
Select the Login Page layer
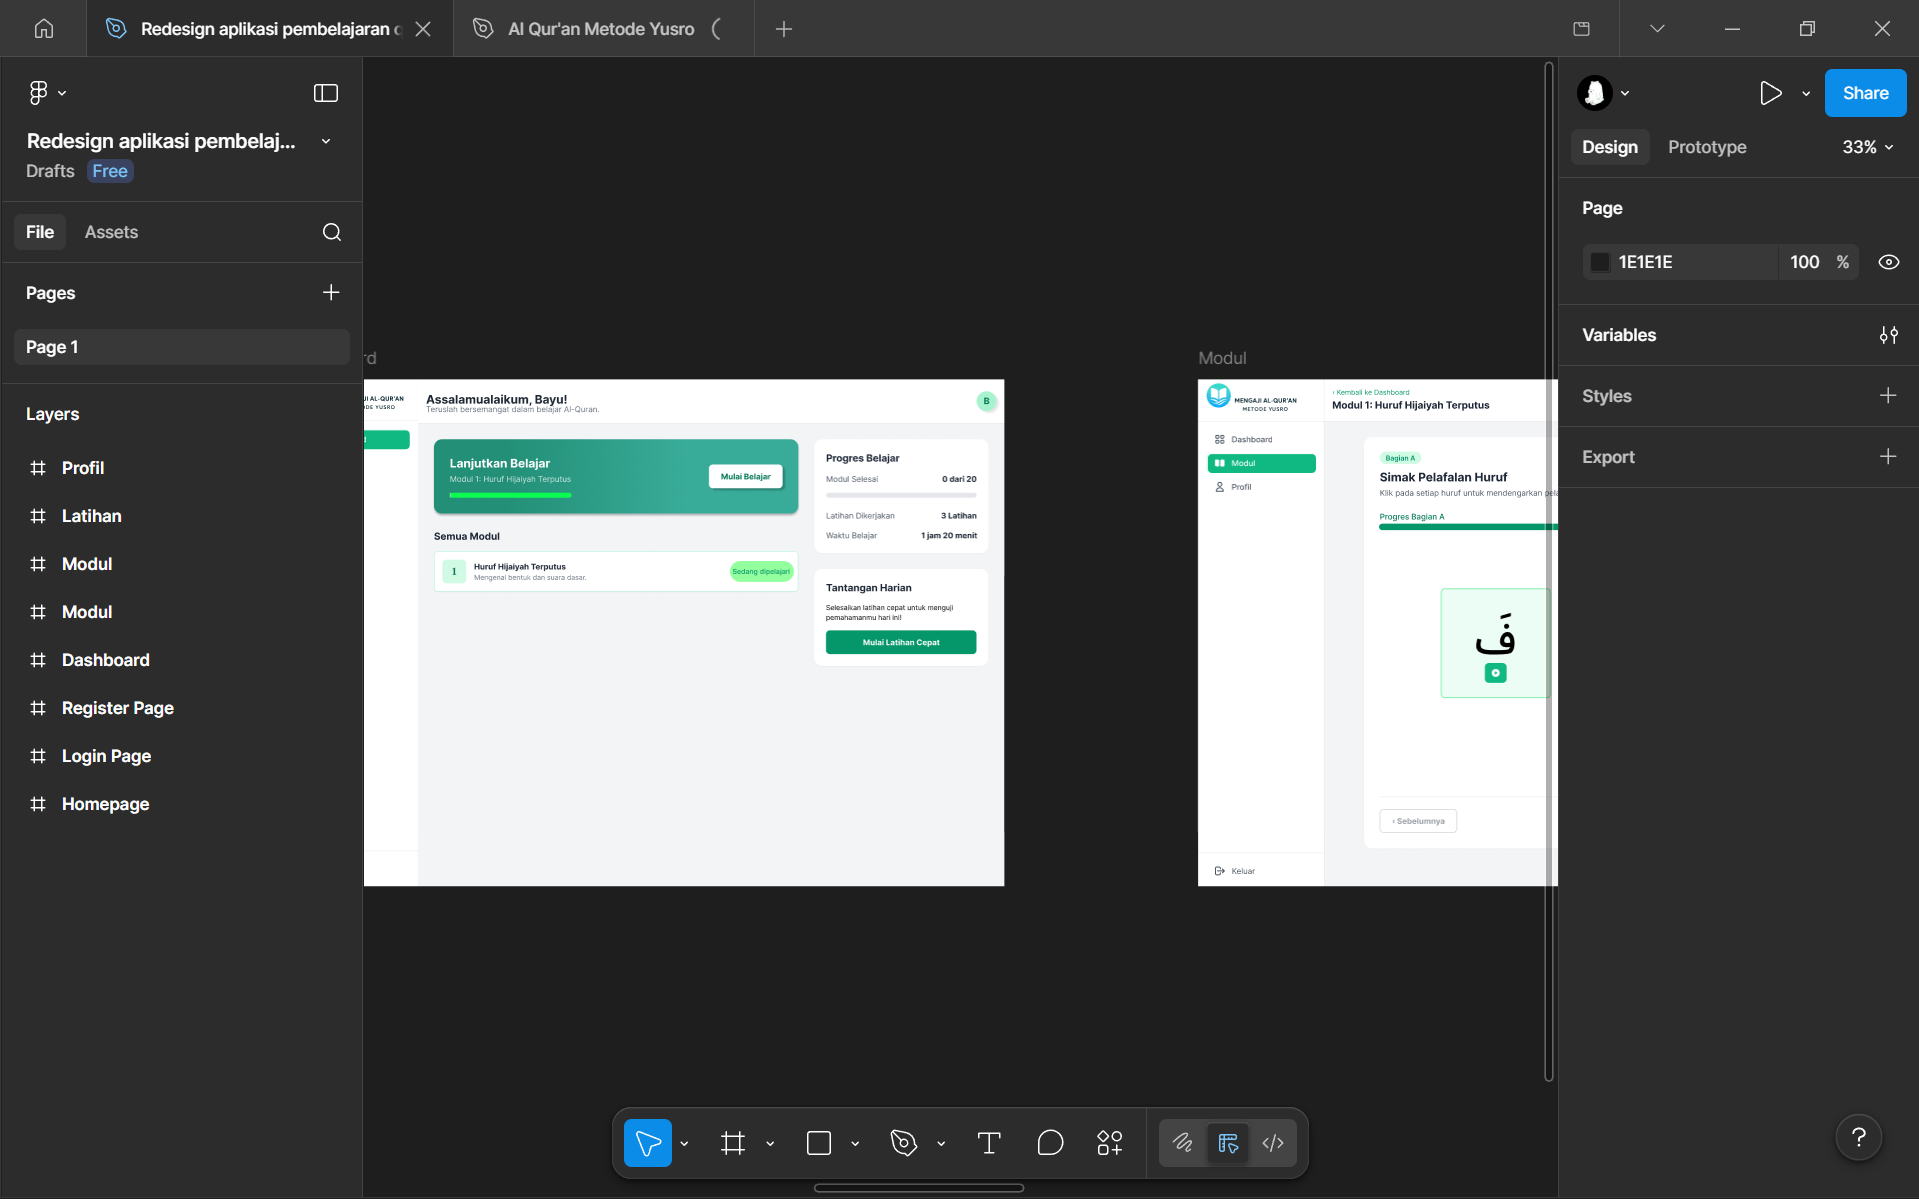pos(106,756)
